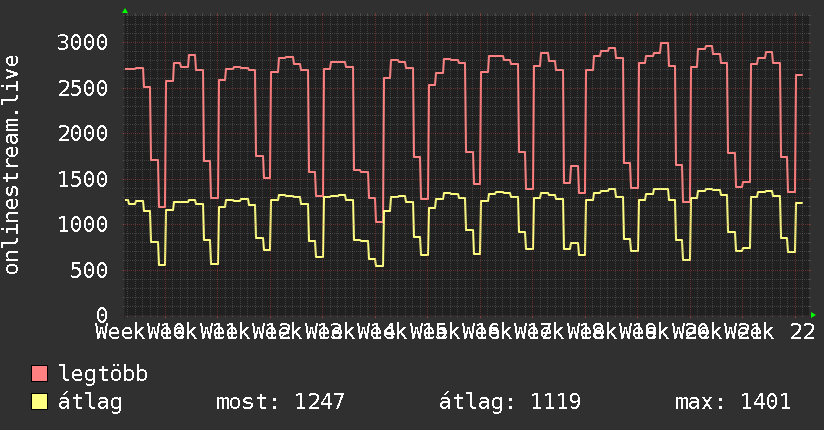824x430 pixels.
Task: Click the 'átlag: 1119' statistic
Action: point(510,402)
